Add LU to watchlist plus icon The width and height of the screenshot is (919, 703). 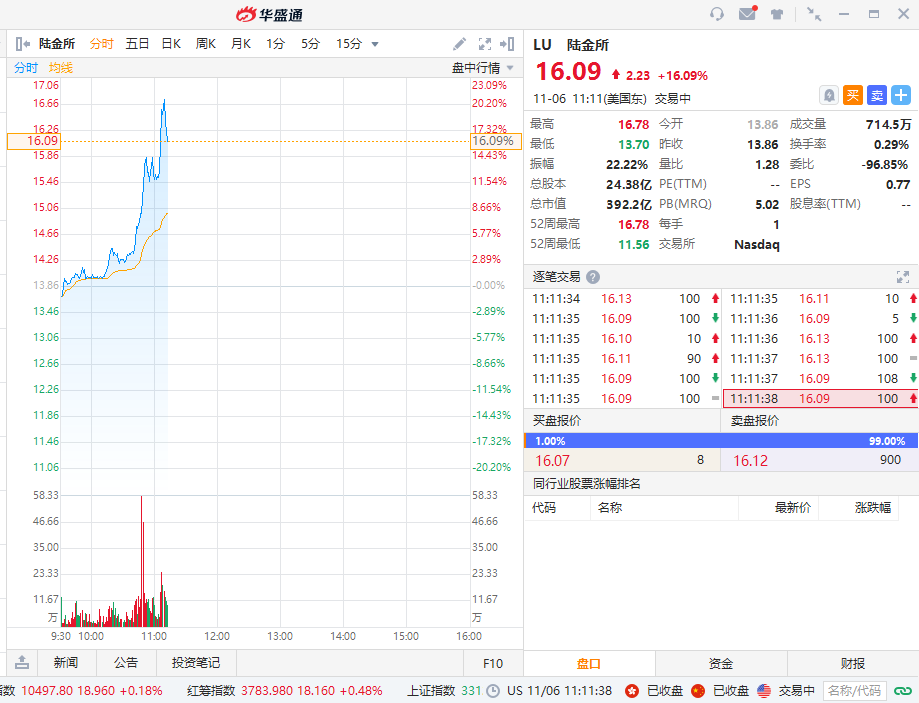click(x=901, y=95)
